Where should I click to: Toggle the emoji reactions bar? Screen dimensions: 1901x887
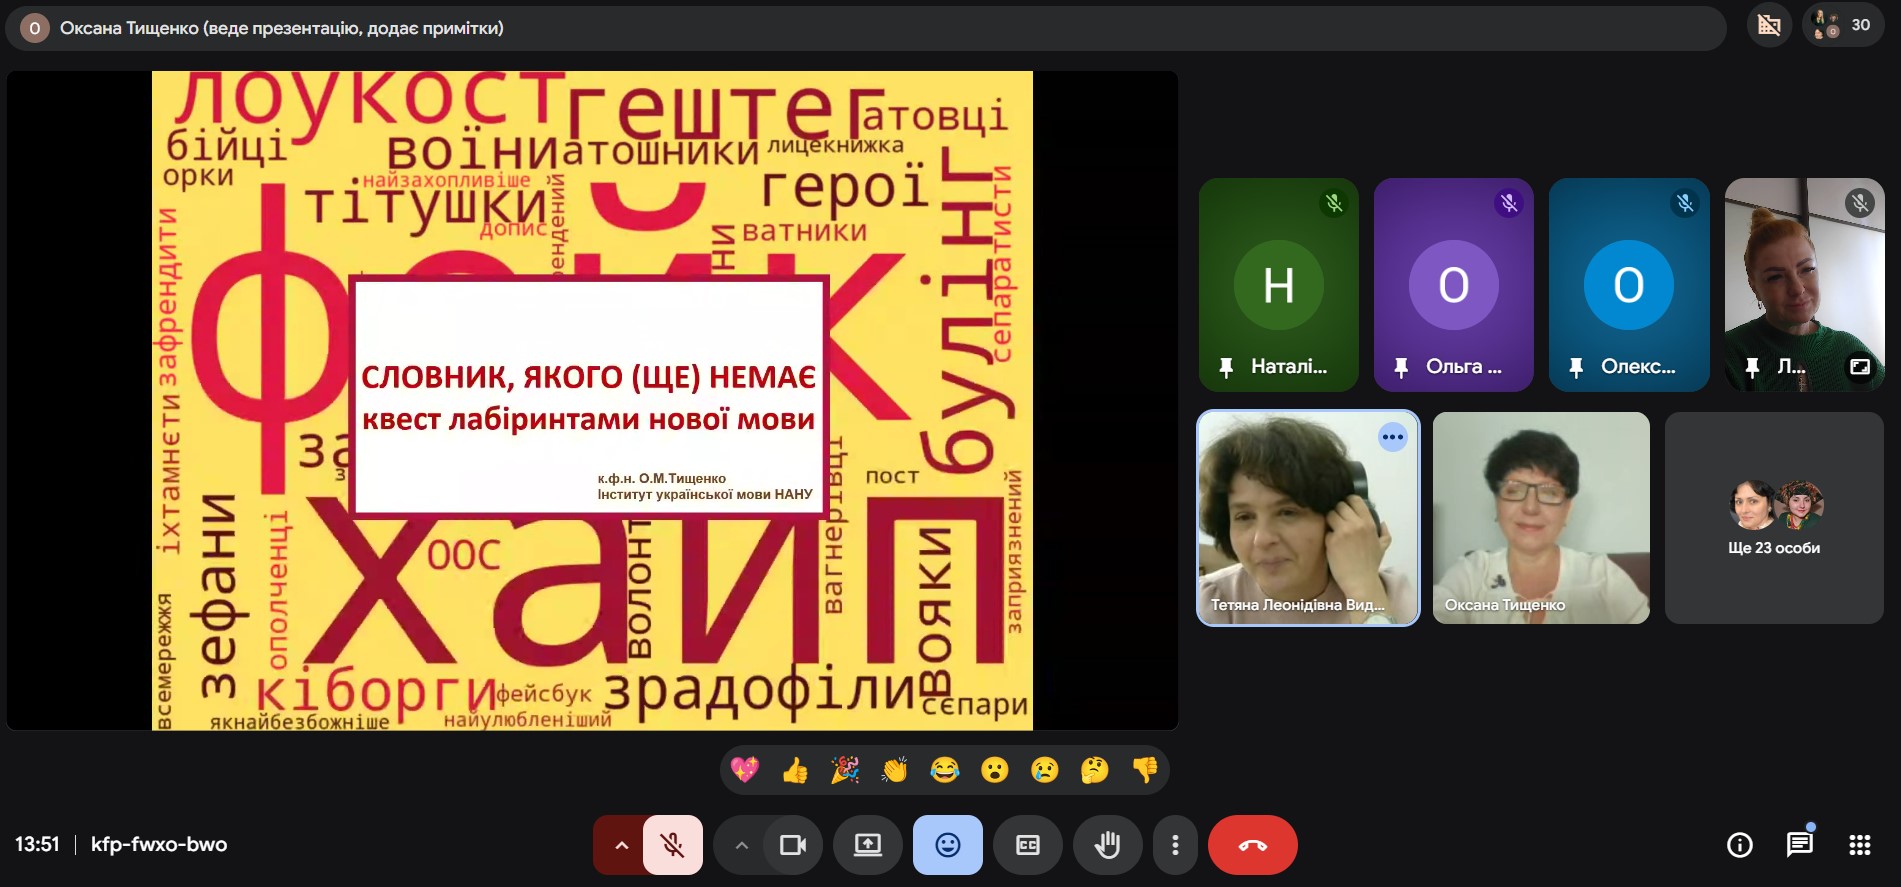point(948,845)
